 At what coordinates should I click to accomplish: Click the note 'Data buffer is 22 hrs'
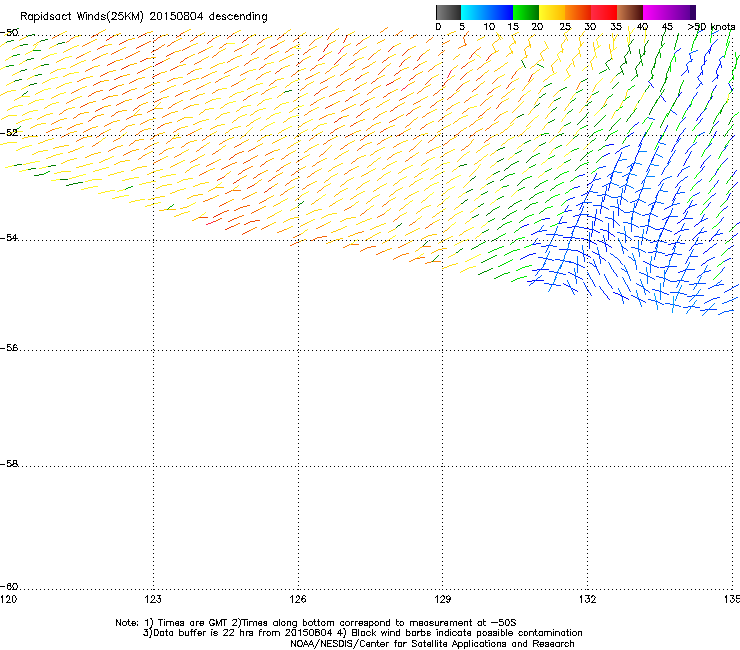204,633
